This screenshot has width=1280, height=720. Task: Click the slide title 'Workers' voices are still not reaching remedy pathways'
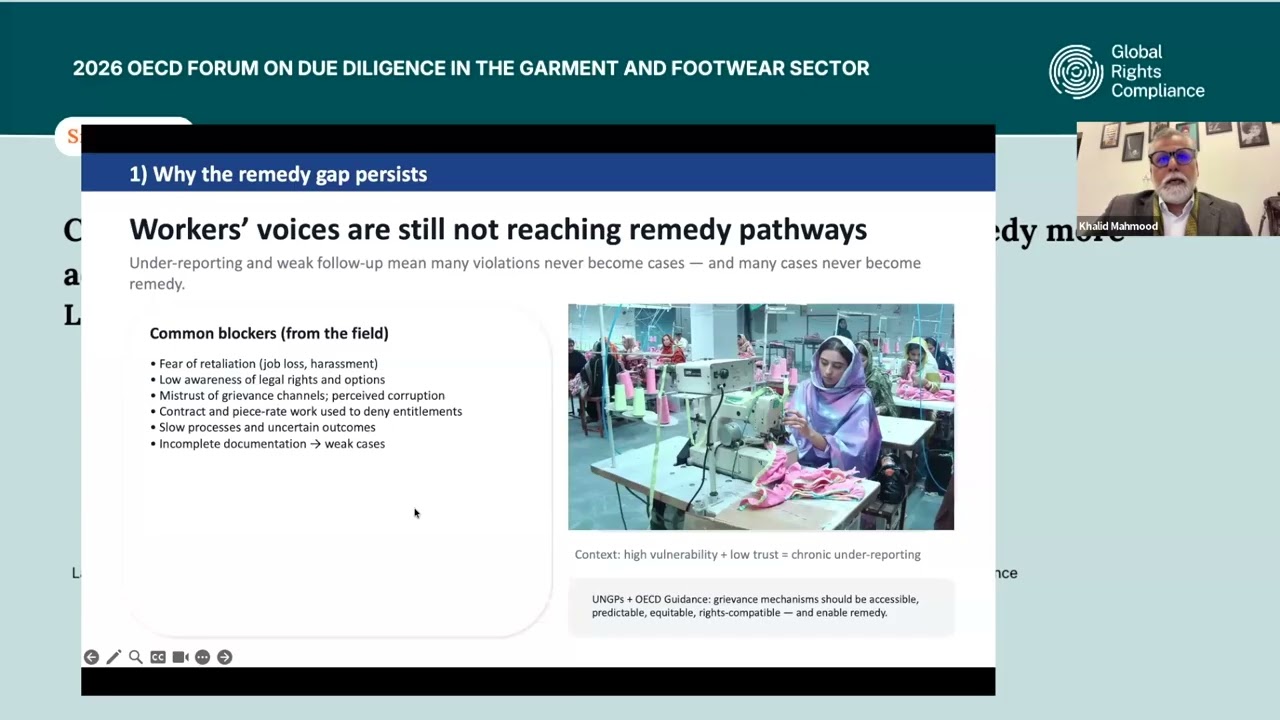(498, 229)
